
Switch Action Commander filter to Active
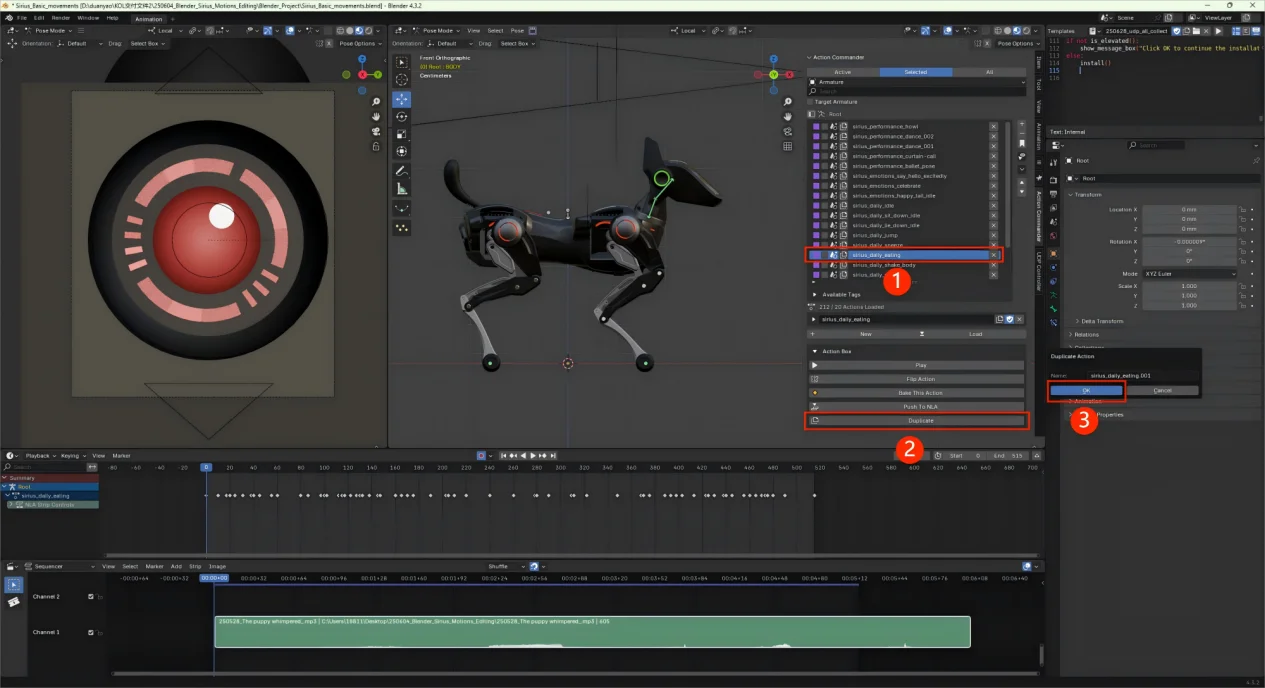pos(843,72)
